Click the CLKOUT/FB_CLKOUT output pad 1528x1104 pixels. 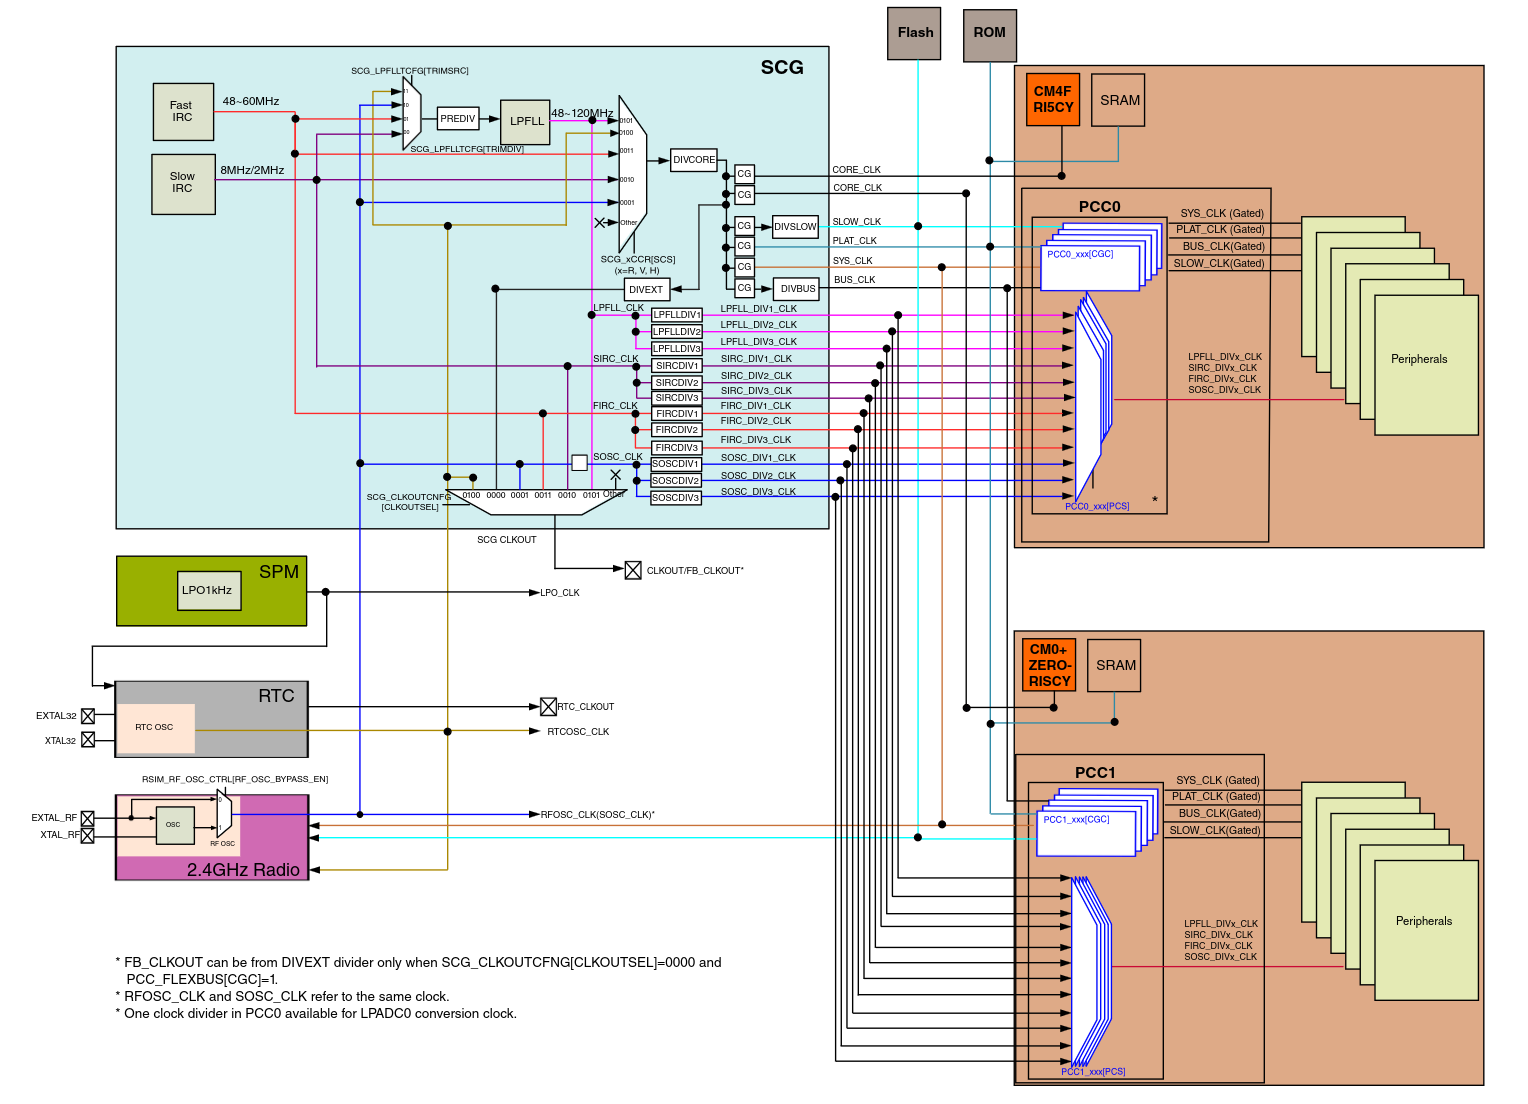point(635,570)
